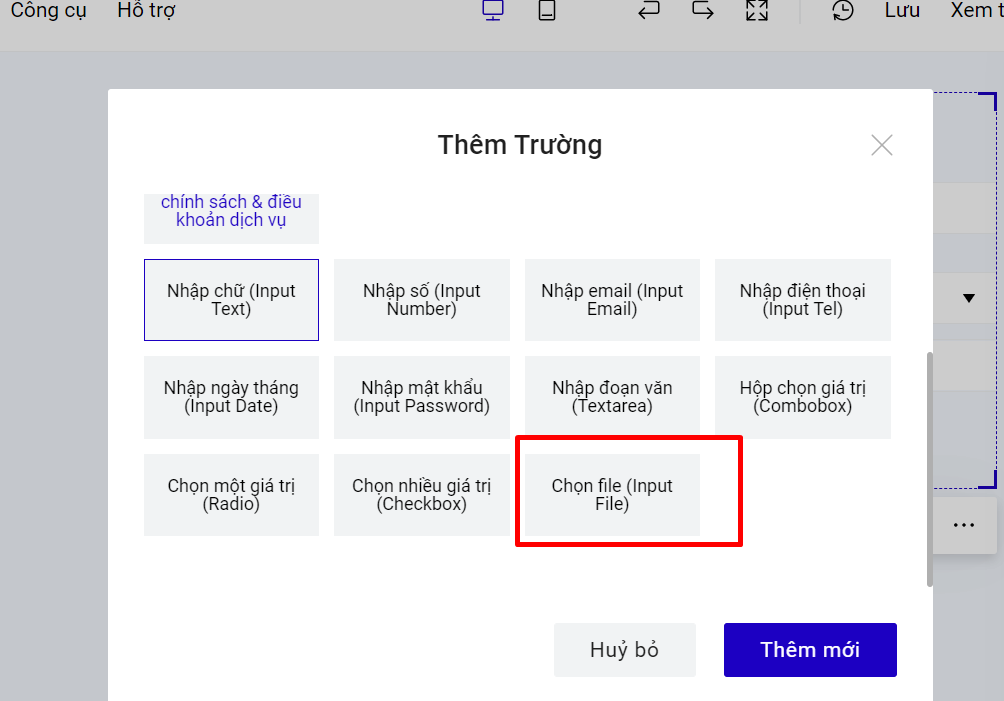Select Hộp chọn giá trị (Combobox) field

(x=802, y=398)
